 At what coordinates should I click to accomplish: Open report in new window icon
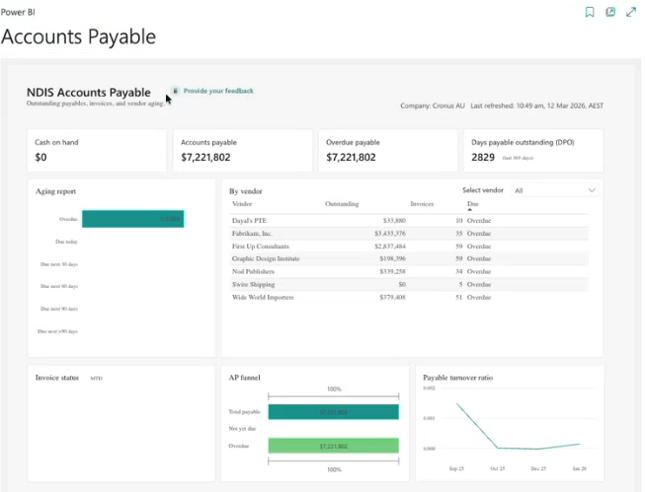pos(610,12)
